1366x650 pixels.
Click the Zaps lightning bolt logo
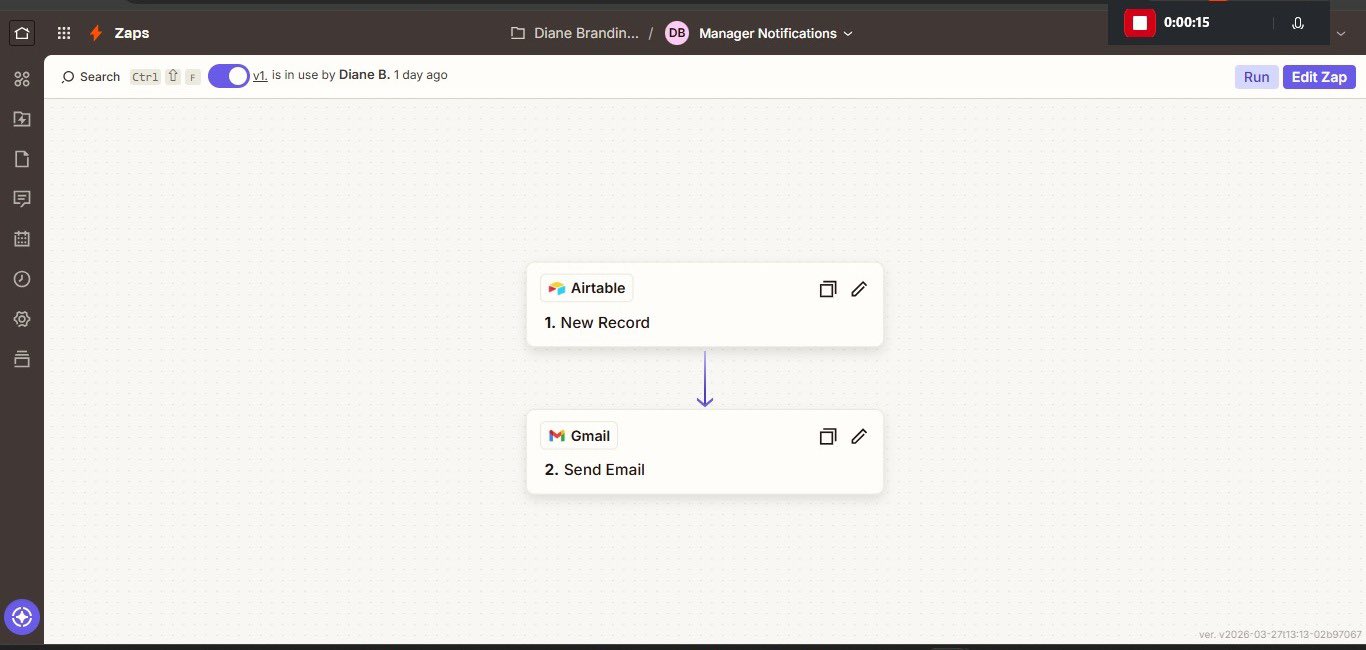click(96, 33)
